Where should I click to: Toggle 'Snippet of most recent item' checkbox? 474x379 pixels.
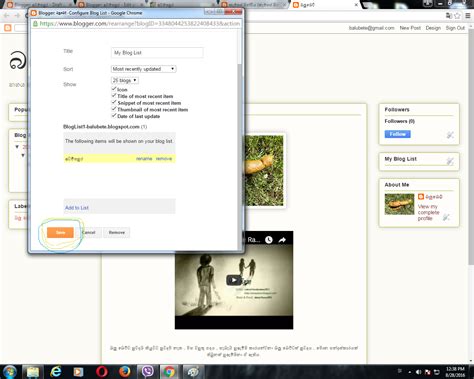[x=114, y=102]
